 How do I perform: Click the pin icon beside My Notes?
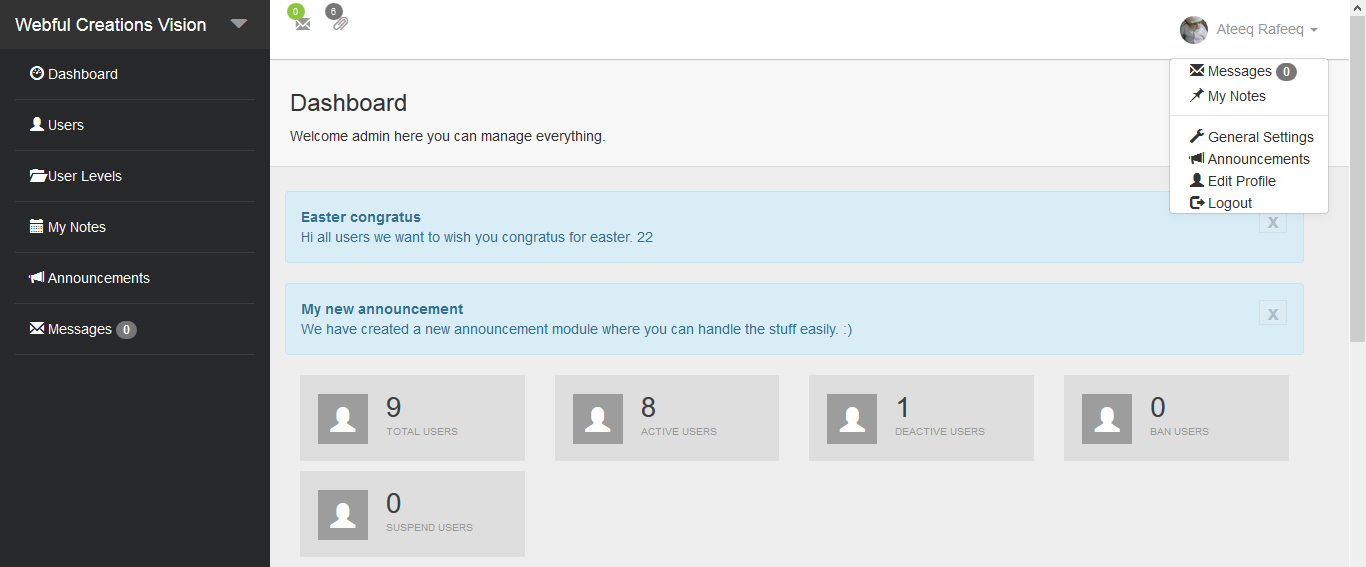tap(1196, 96)
